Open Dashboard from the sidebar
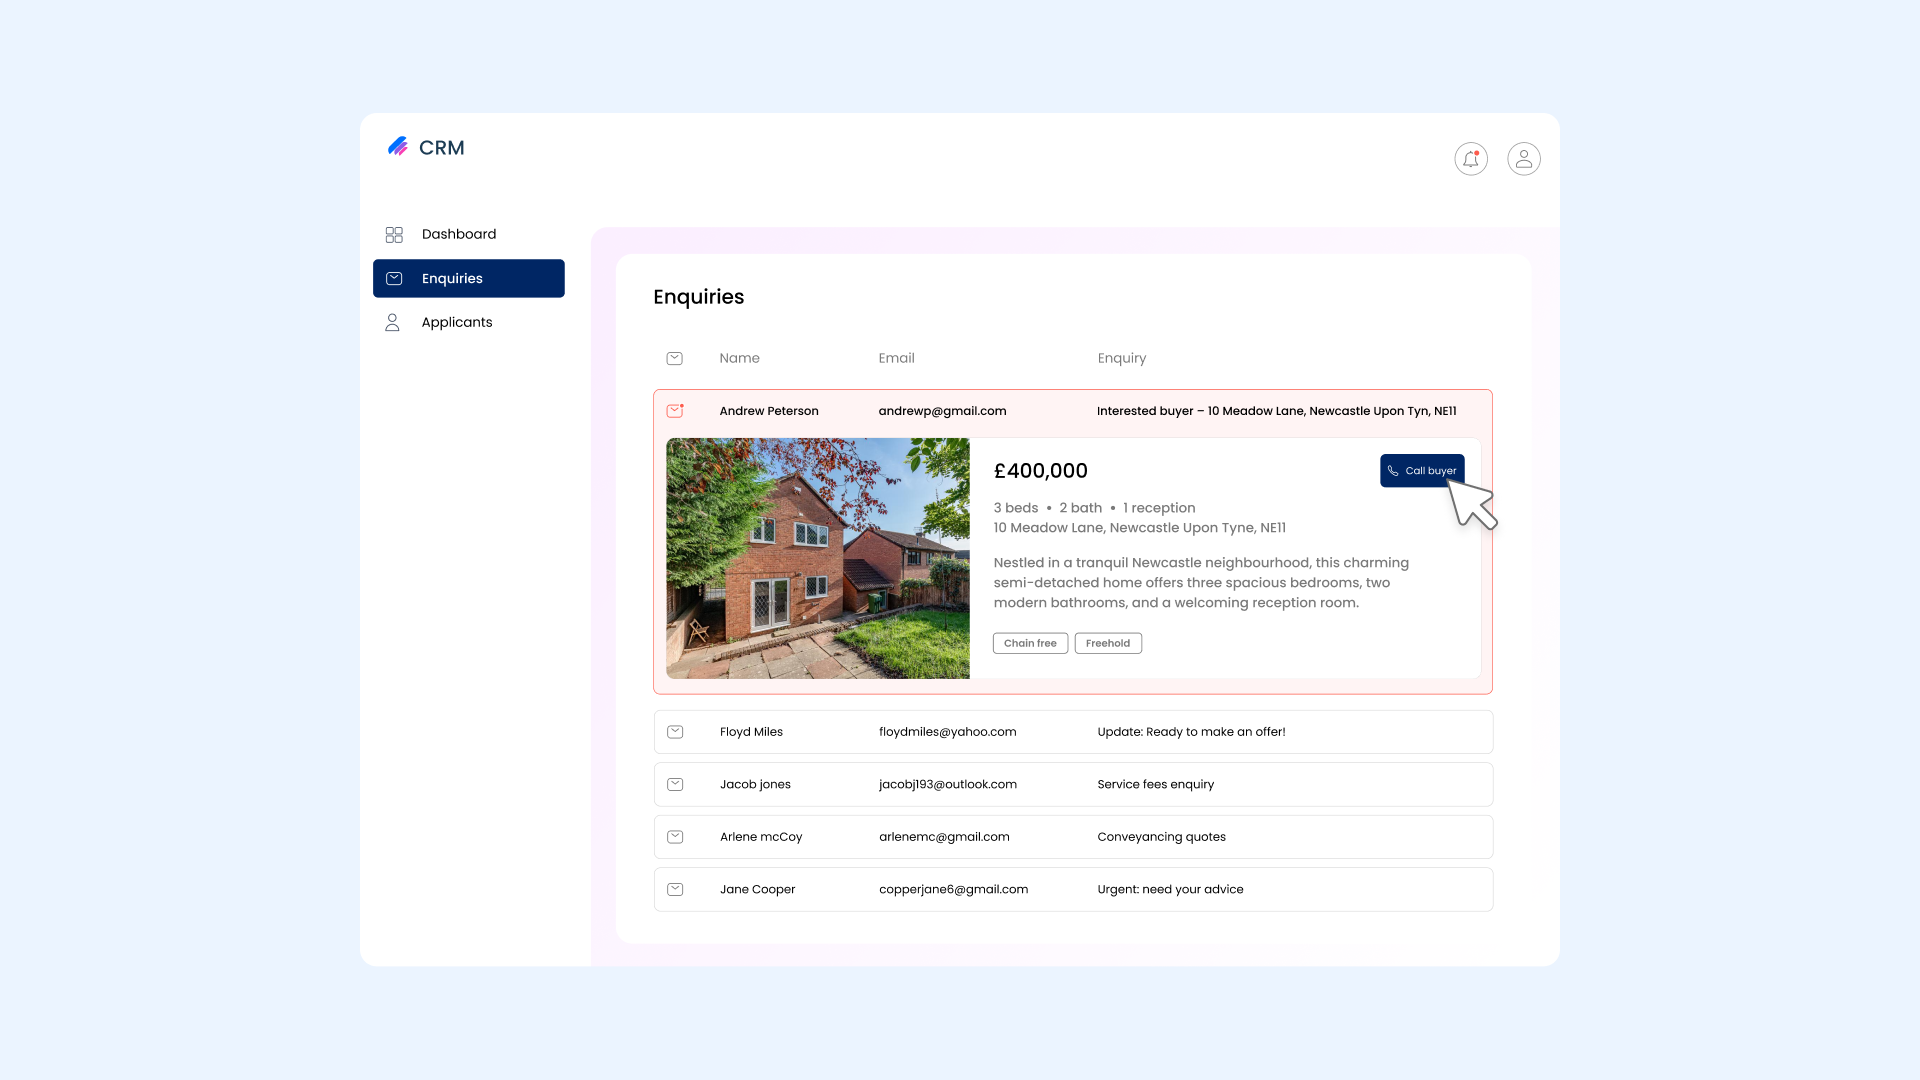The width and height of the screenshot is (1920, 1080). [458, 234]
